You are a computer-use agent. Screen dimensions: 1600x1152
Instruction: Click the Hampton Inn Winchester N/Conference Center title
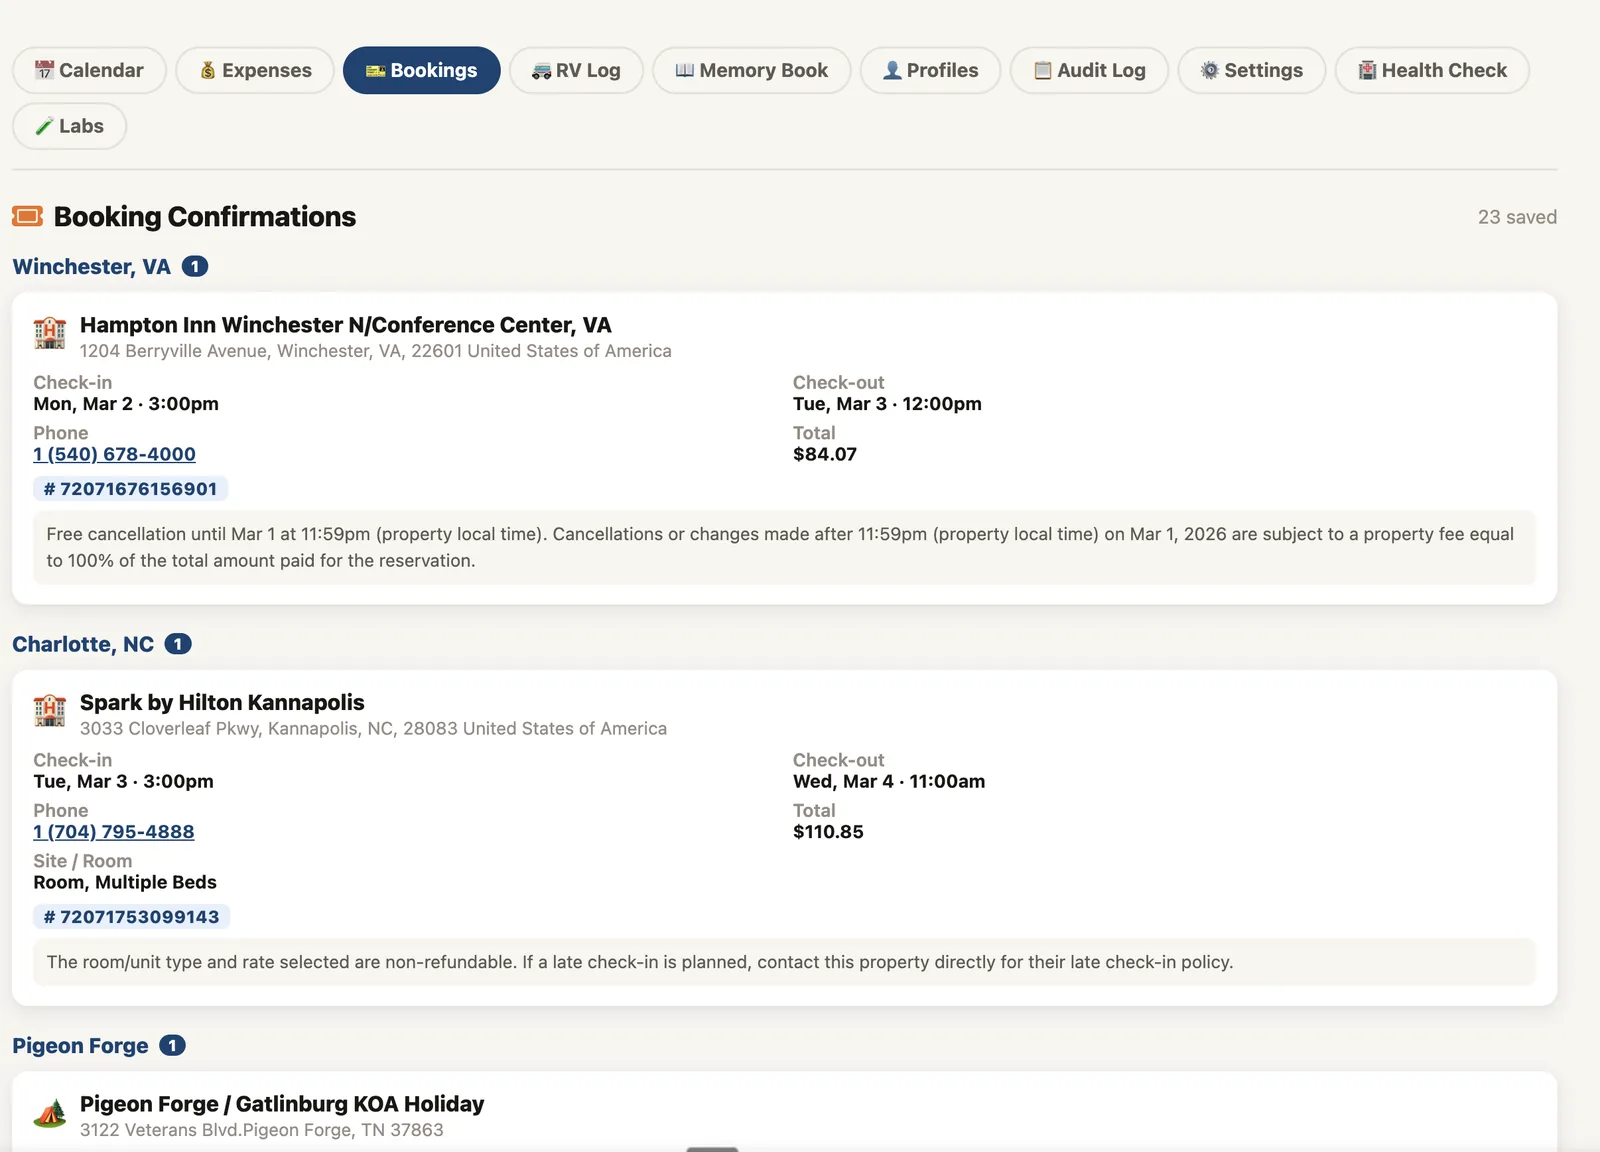pos(346,325)
